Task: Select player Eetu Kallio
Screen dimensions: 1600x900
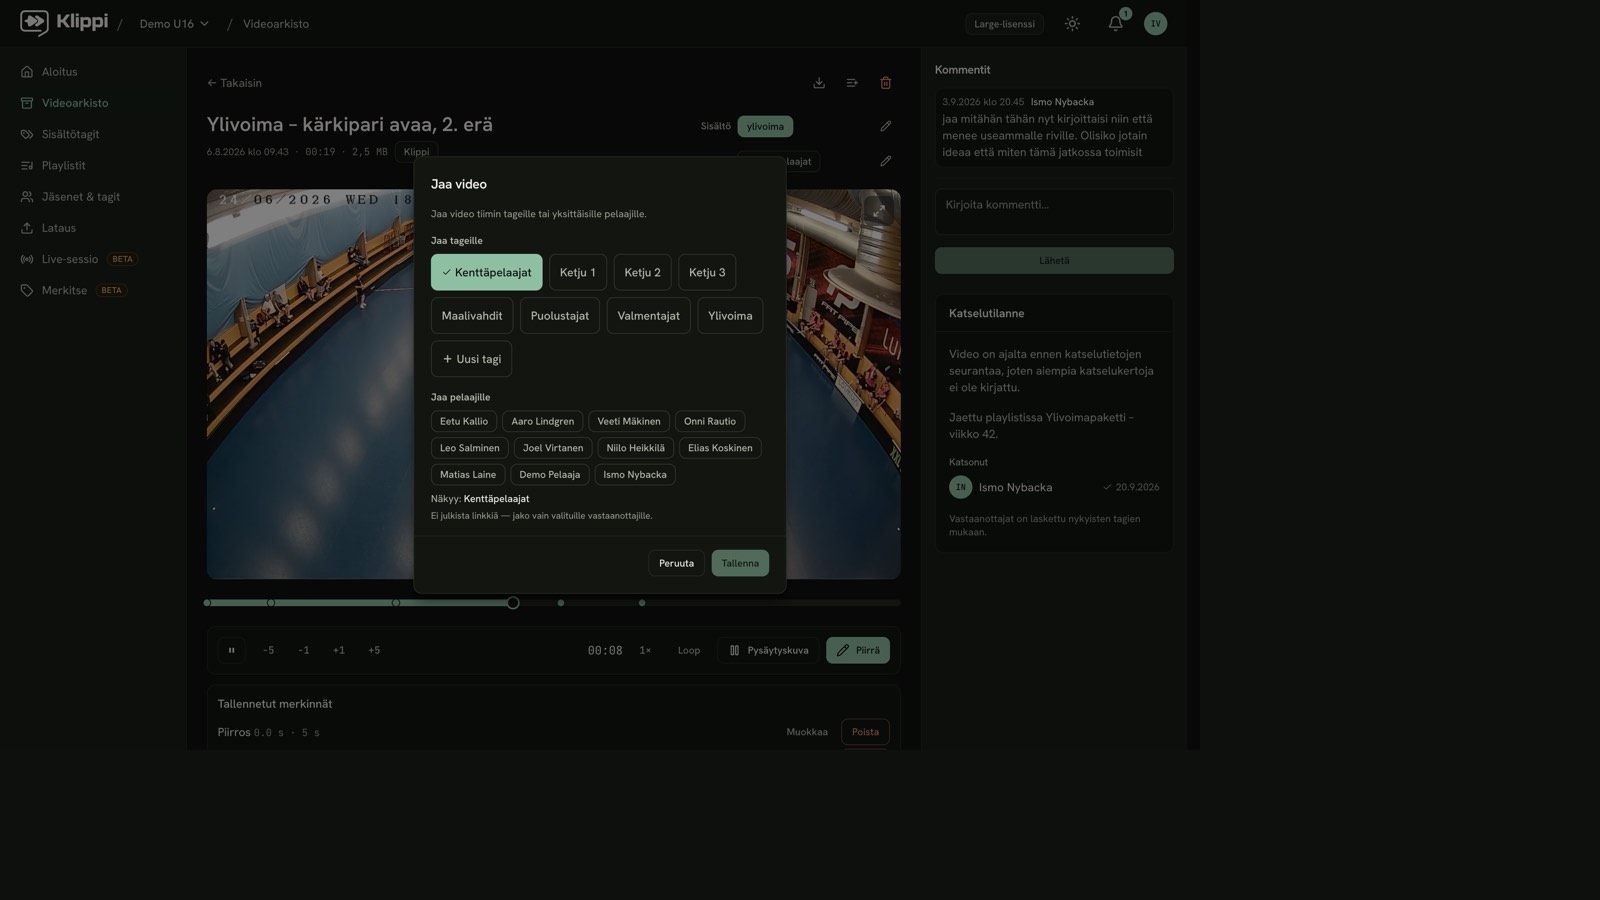Action: pos(464,421)
